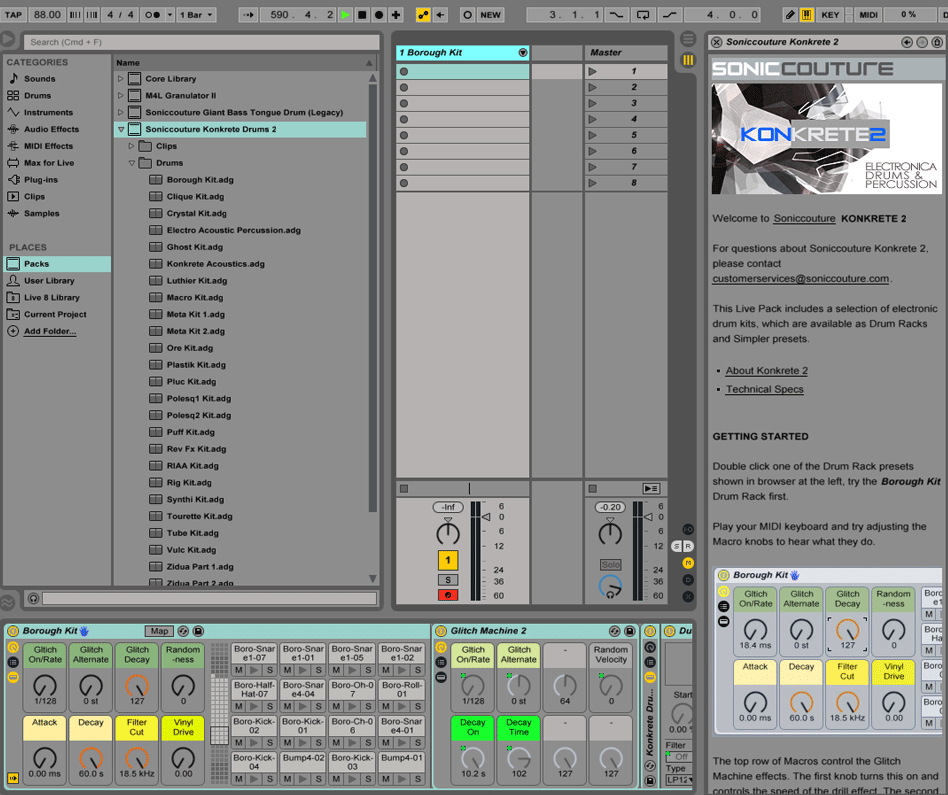Expand Core Library pack
The width and height of the screenshot is (948, 795).
pos(121,79)
